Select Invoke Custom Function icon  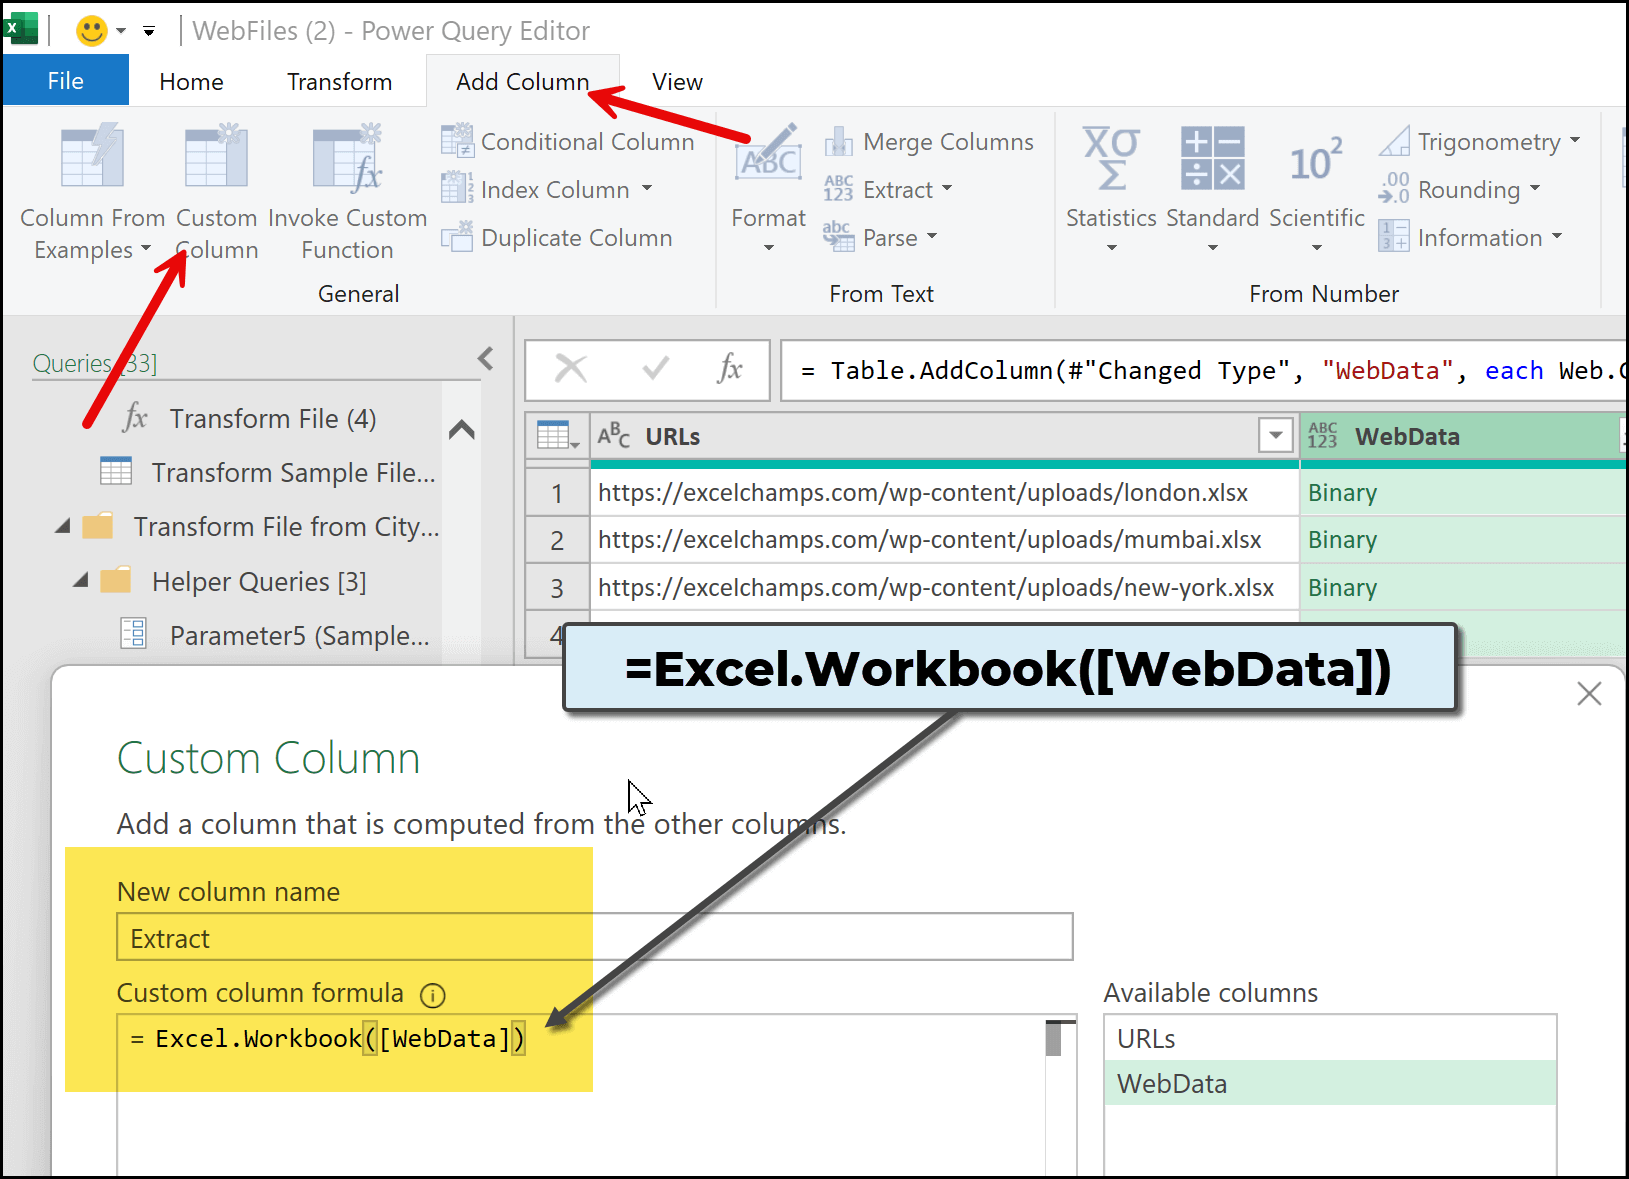click(x=347, y=158)
